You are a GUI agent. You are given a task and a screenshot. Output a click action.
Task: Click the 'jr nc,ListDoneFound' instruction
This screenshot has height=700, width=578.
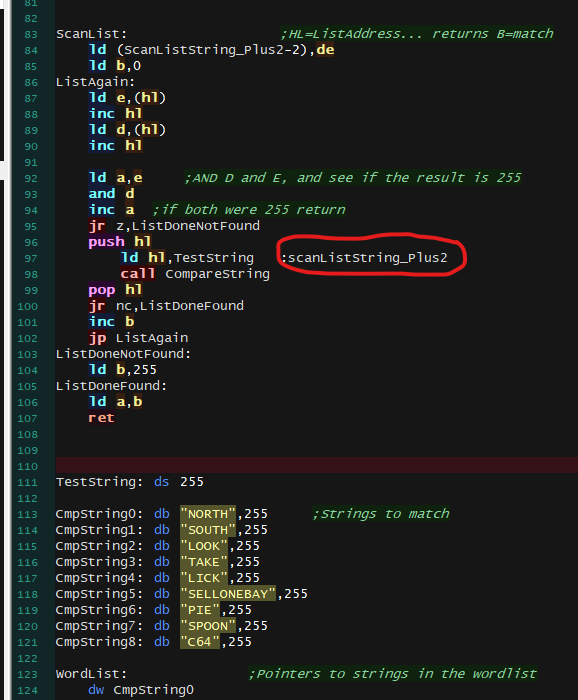coord(166,306)
